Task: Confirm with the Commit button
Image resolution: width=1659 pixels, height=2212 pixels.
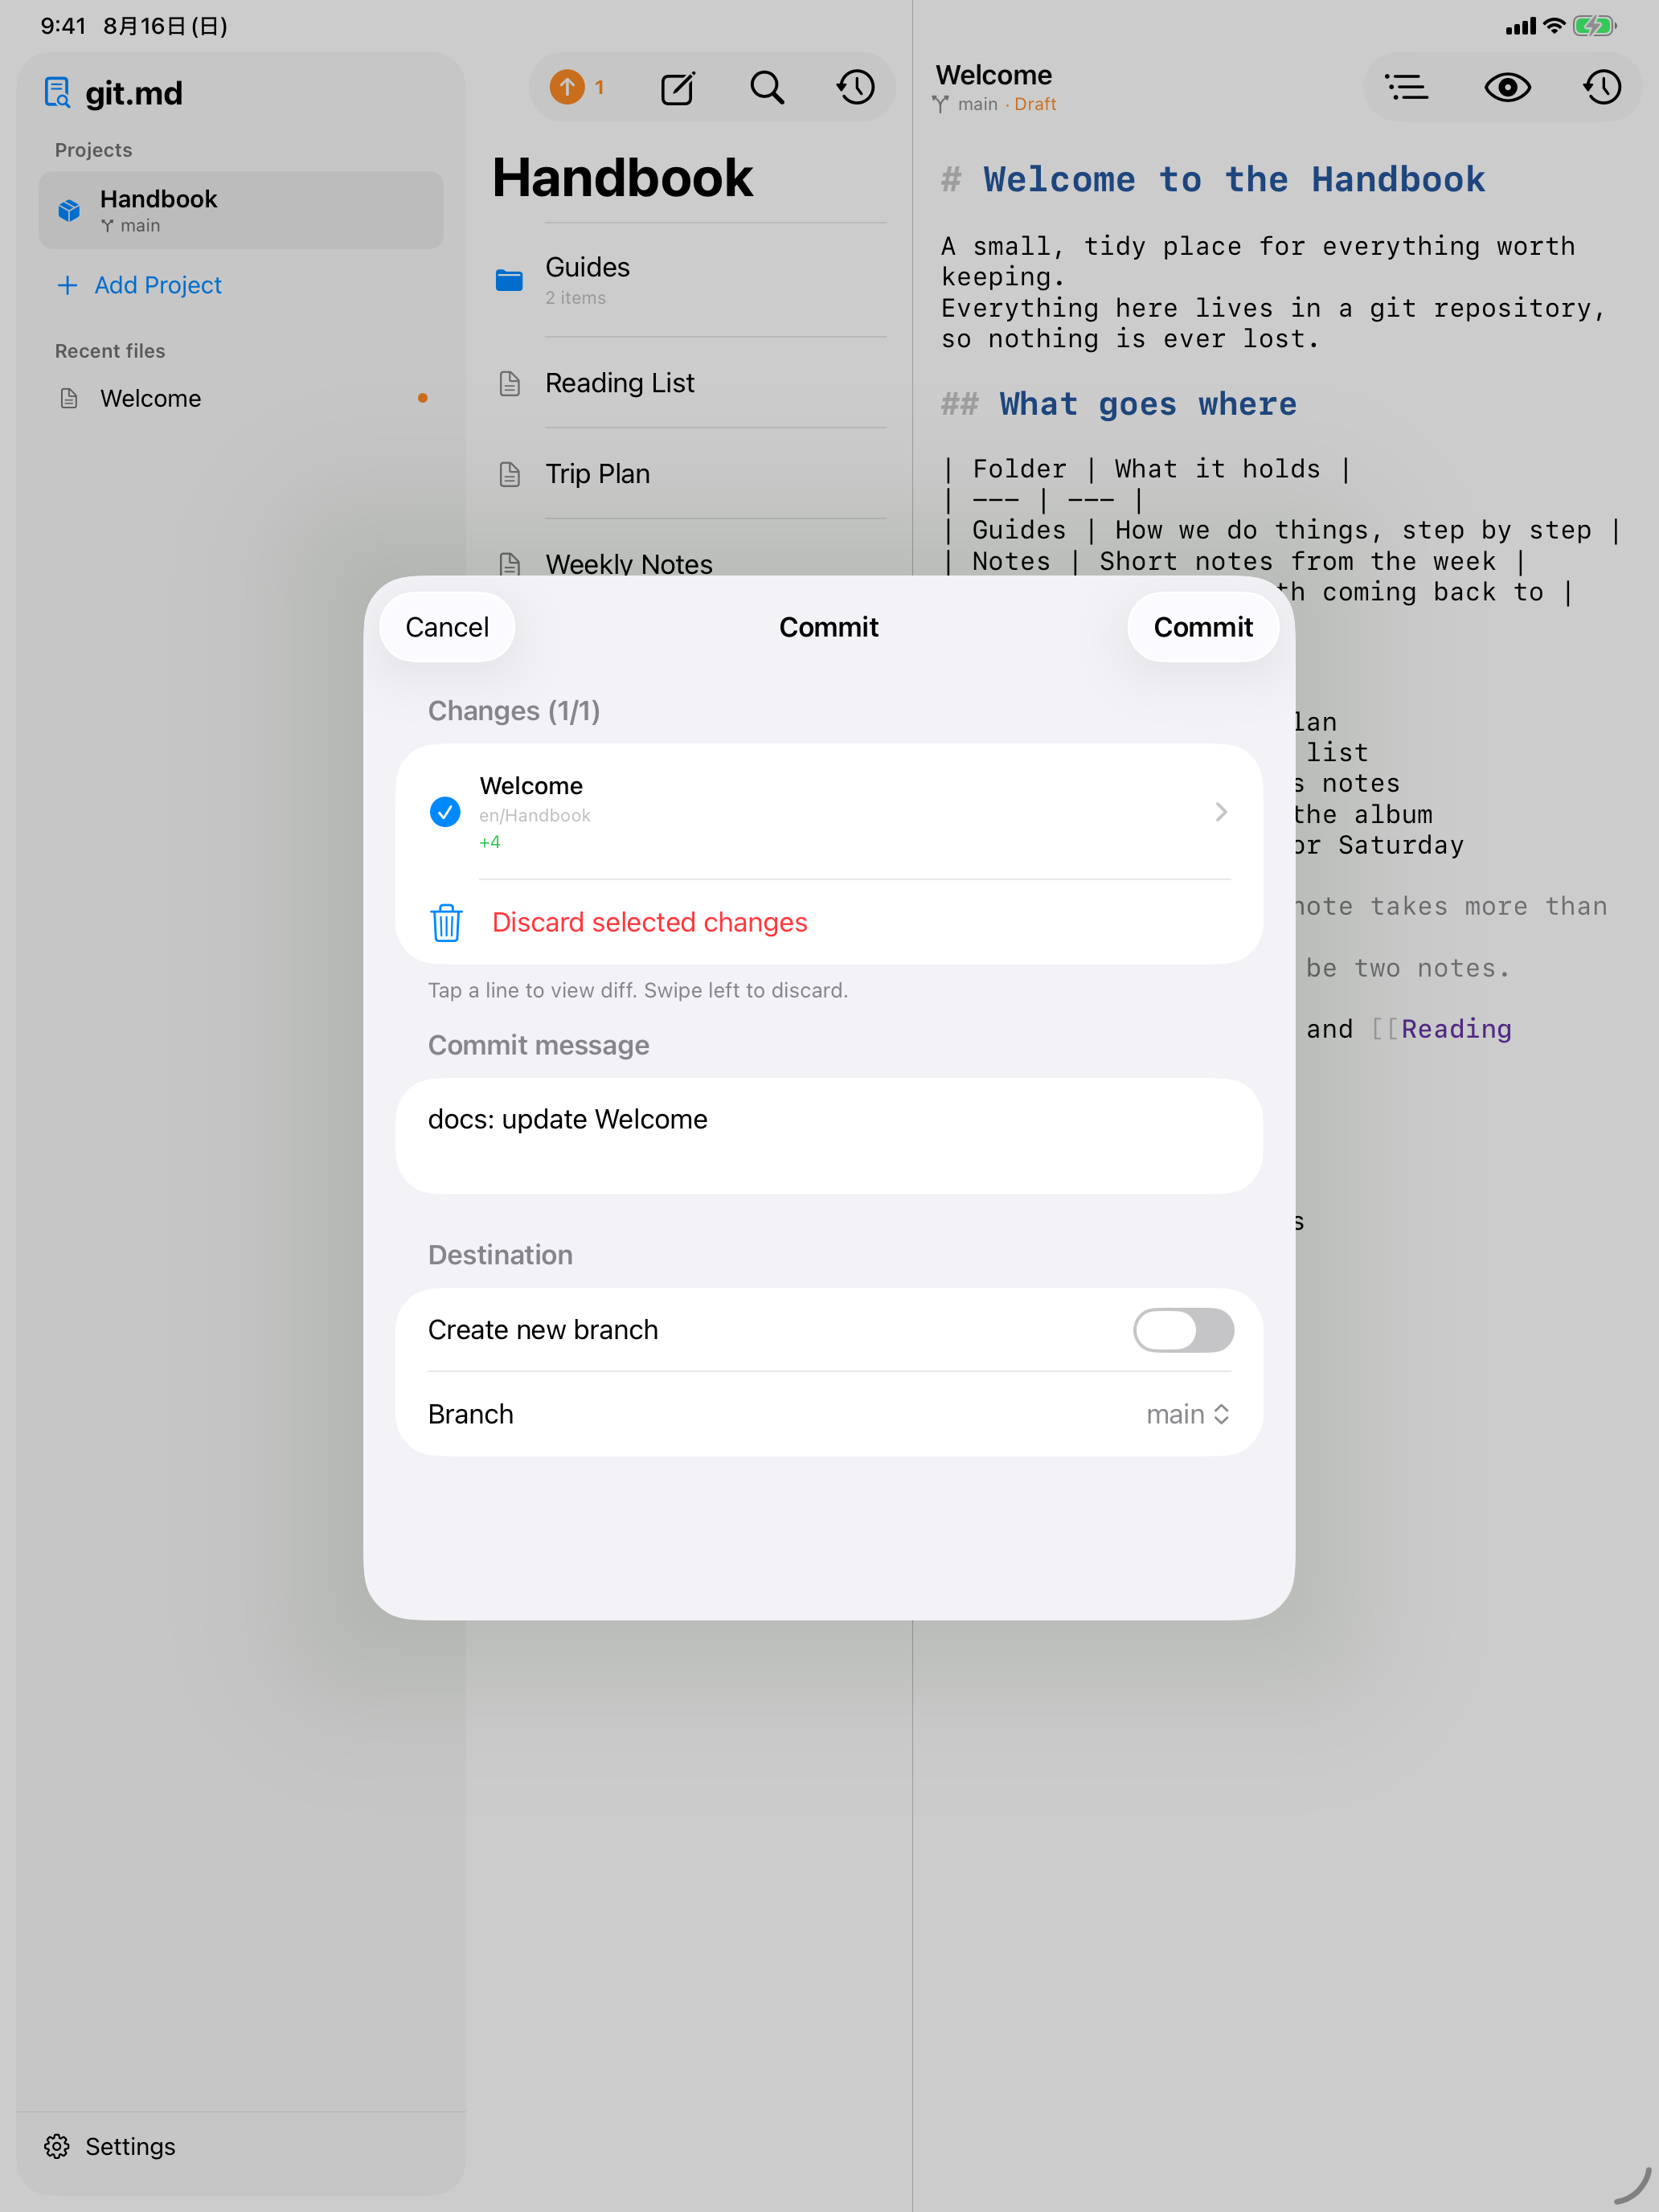Action: [1203, 627]
